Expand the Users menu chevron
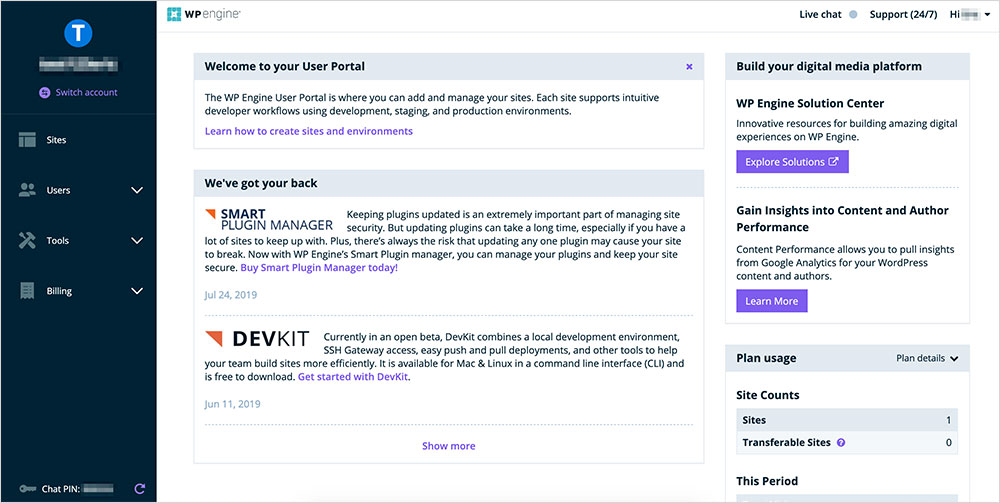The height and width of the screenshot is (503, 1000). 138,190
